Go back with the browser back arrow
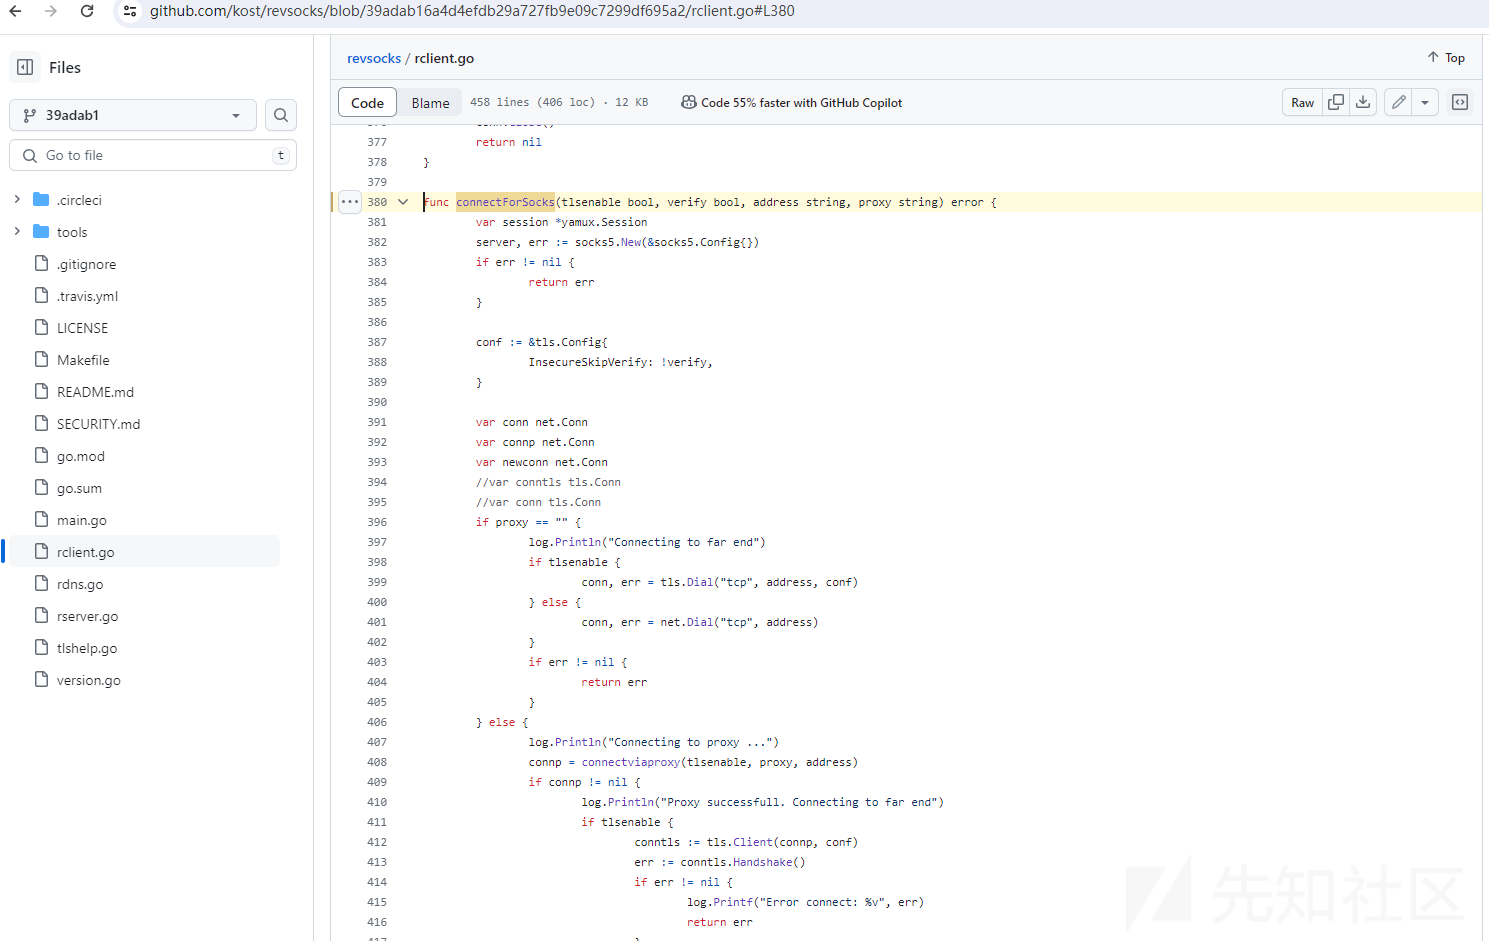The width and height of the screenshot is (1489, 941). click(x=15, y=11)
